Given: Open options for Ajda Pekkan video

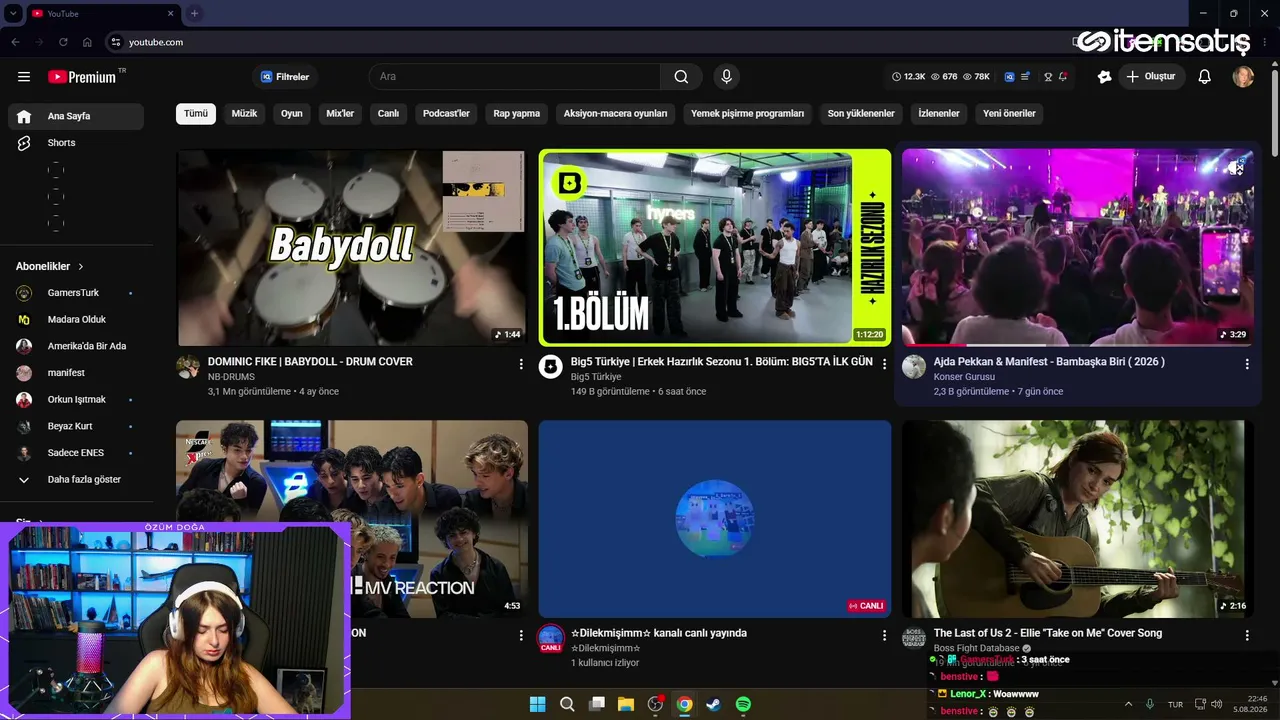Looking at the screenshot, I should [1247, 365].
